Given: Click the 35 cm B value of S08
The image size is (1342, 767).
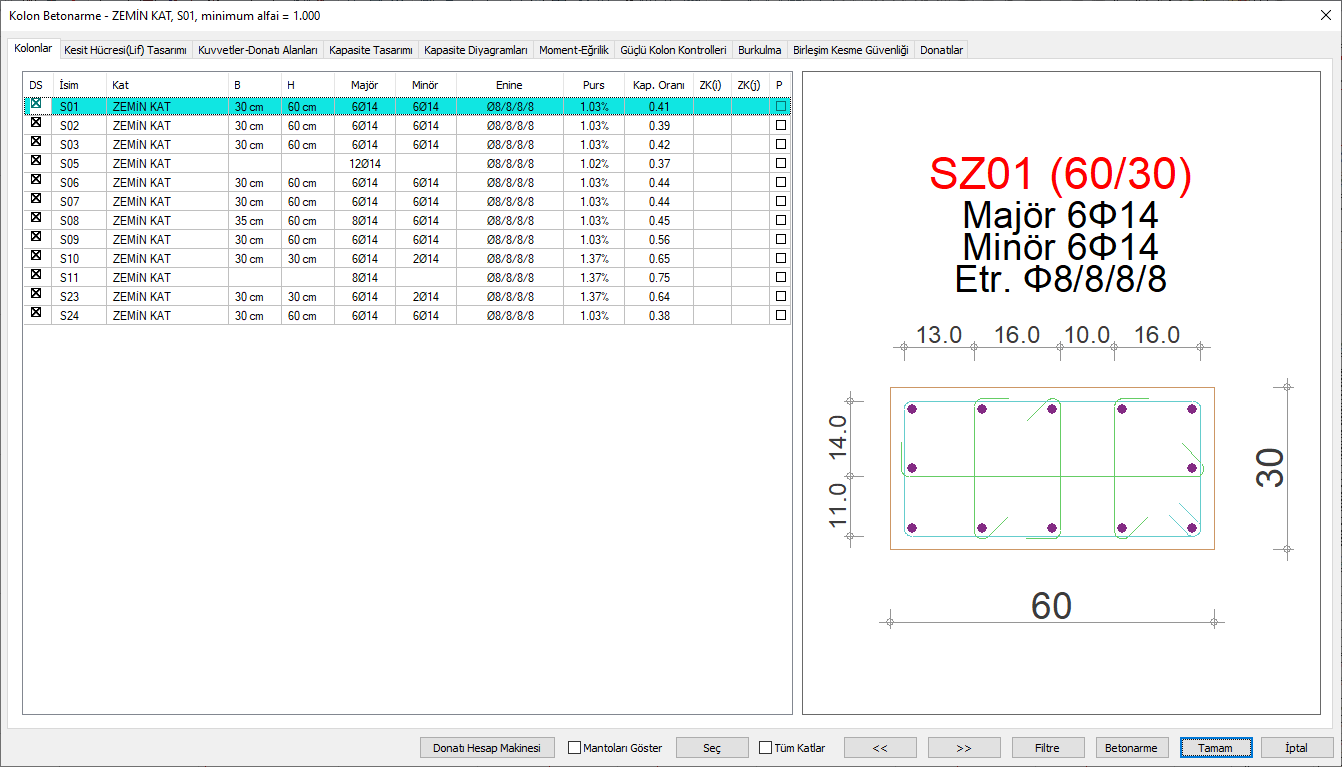Looking at the screenshot, I should (249, 221).
